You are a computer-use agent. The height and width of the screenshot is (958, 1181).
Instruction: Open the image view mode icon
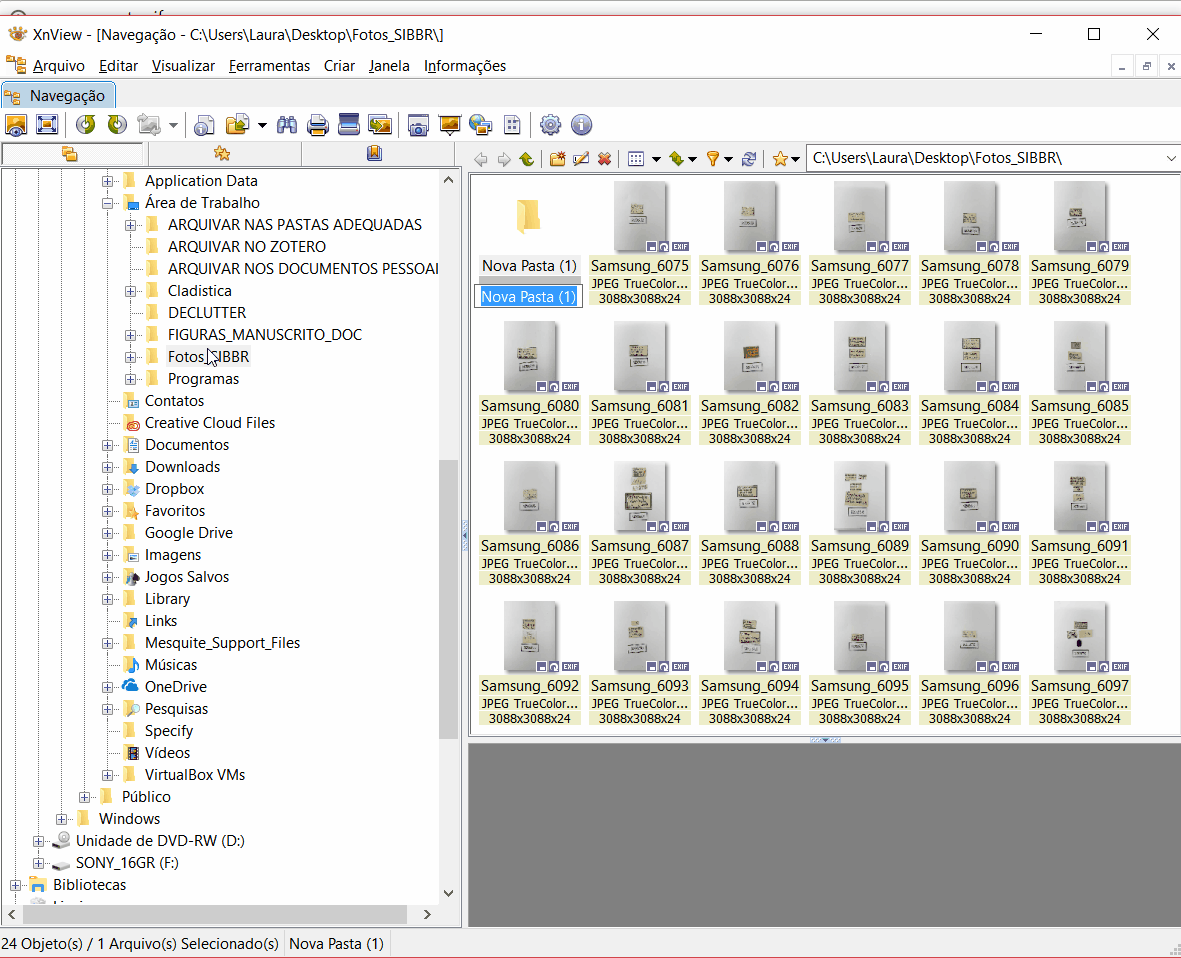click(16, 124)
